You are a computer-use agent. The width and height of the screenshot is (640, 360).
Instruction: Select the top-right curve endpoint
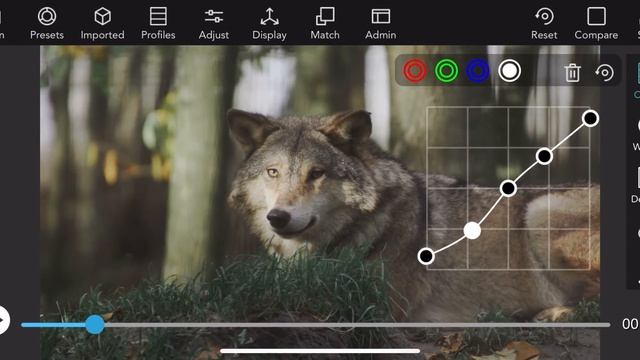tap(590, 118)
